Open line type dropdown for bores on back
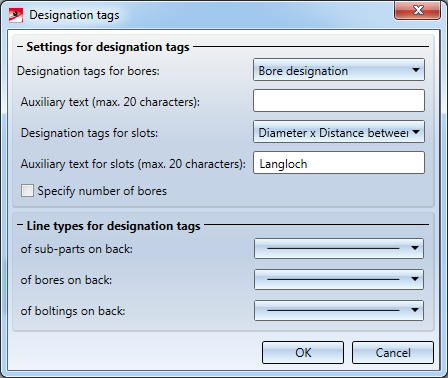Image resolution: width=448 pixels, height=378 pixels. tap(339, 279)
